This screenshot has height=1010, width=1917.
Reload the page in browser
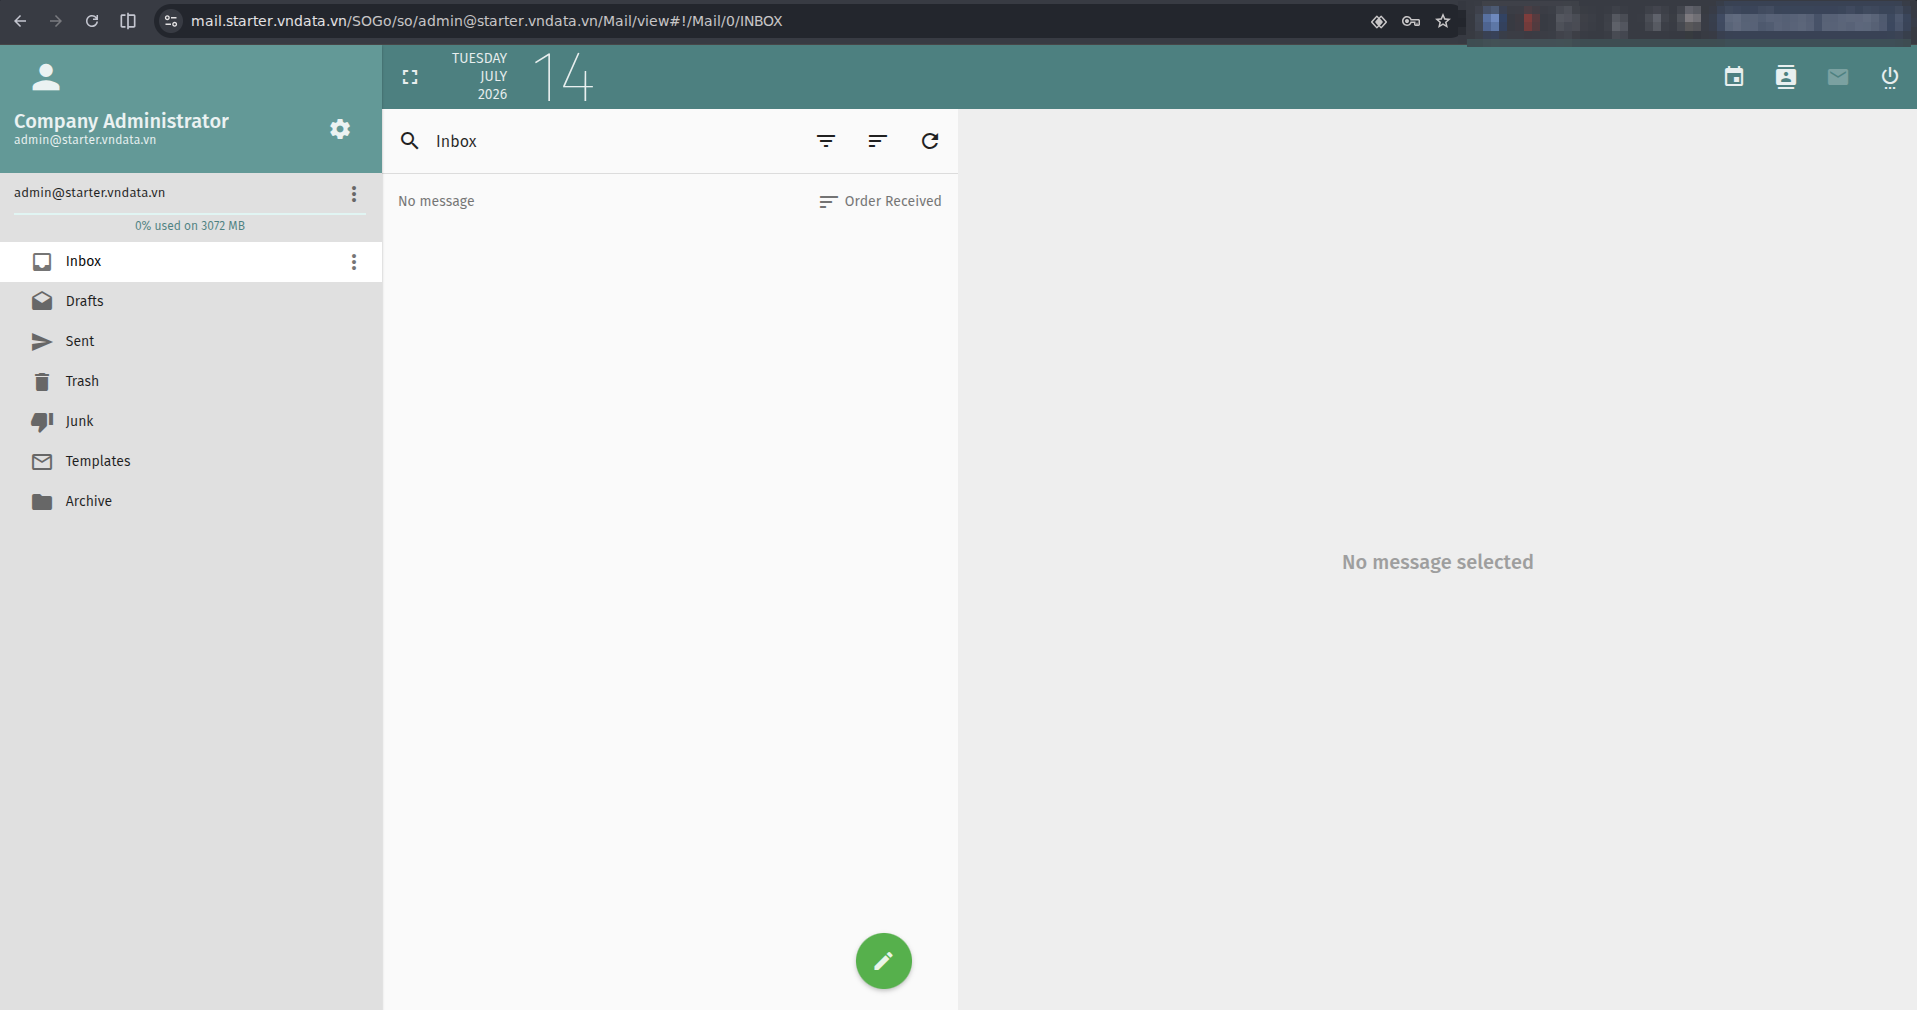click(92, 21)
